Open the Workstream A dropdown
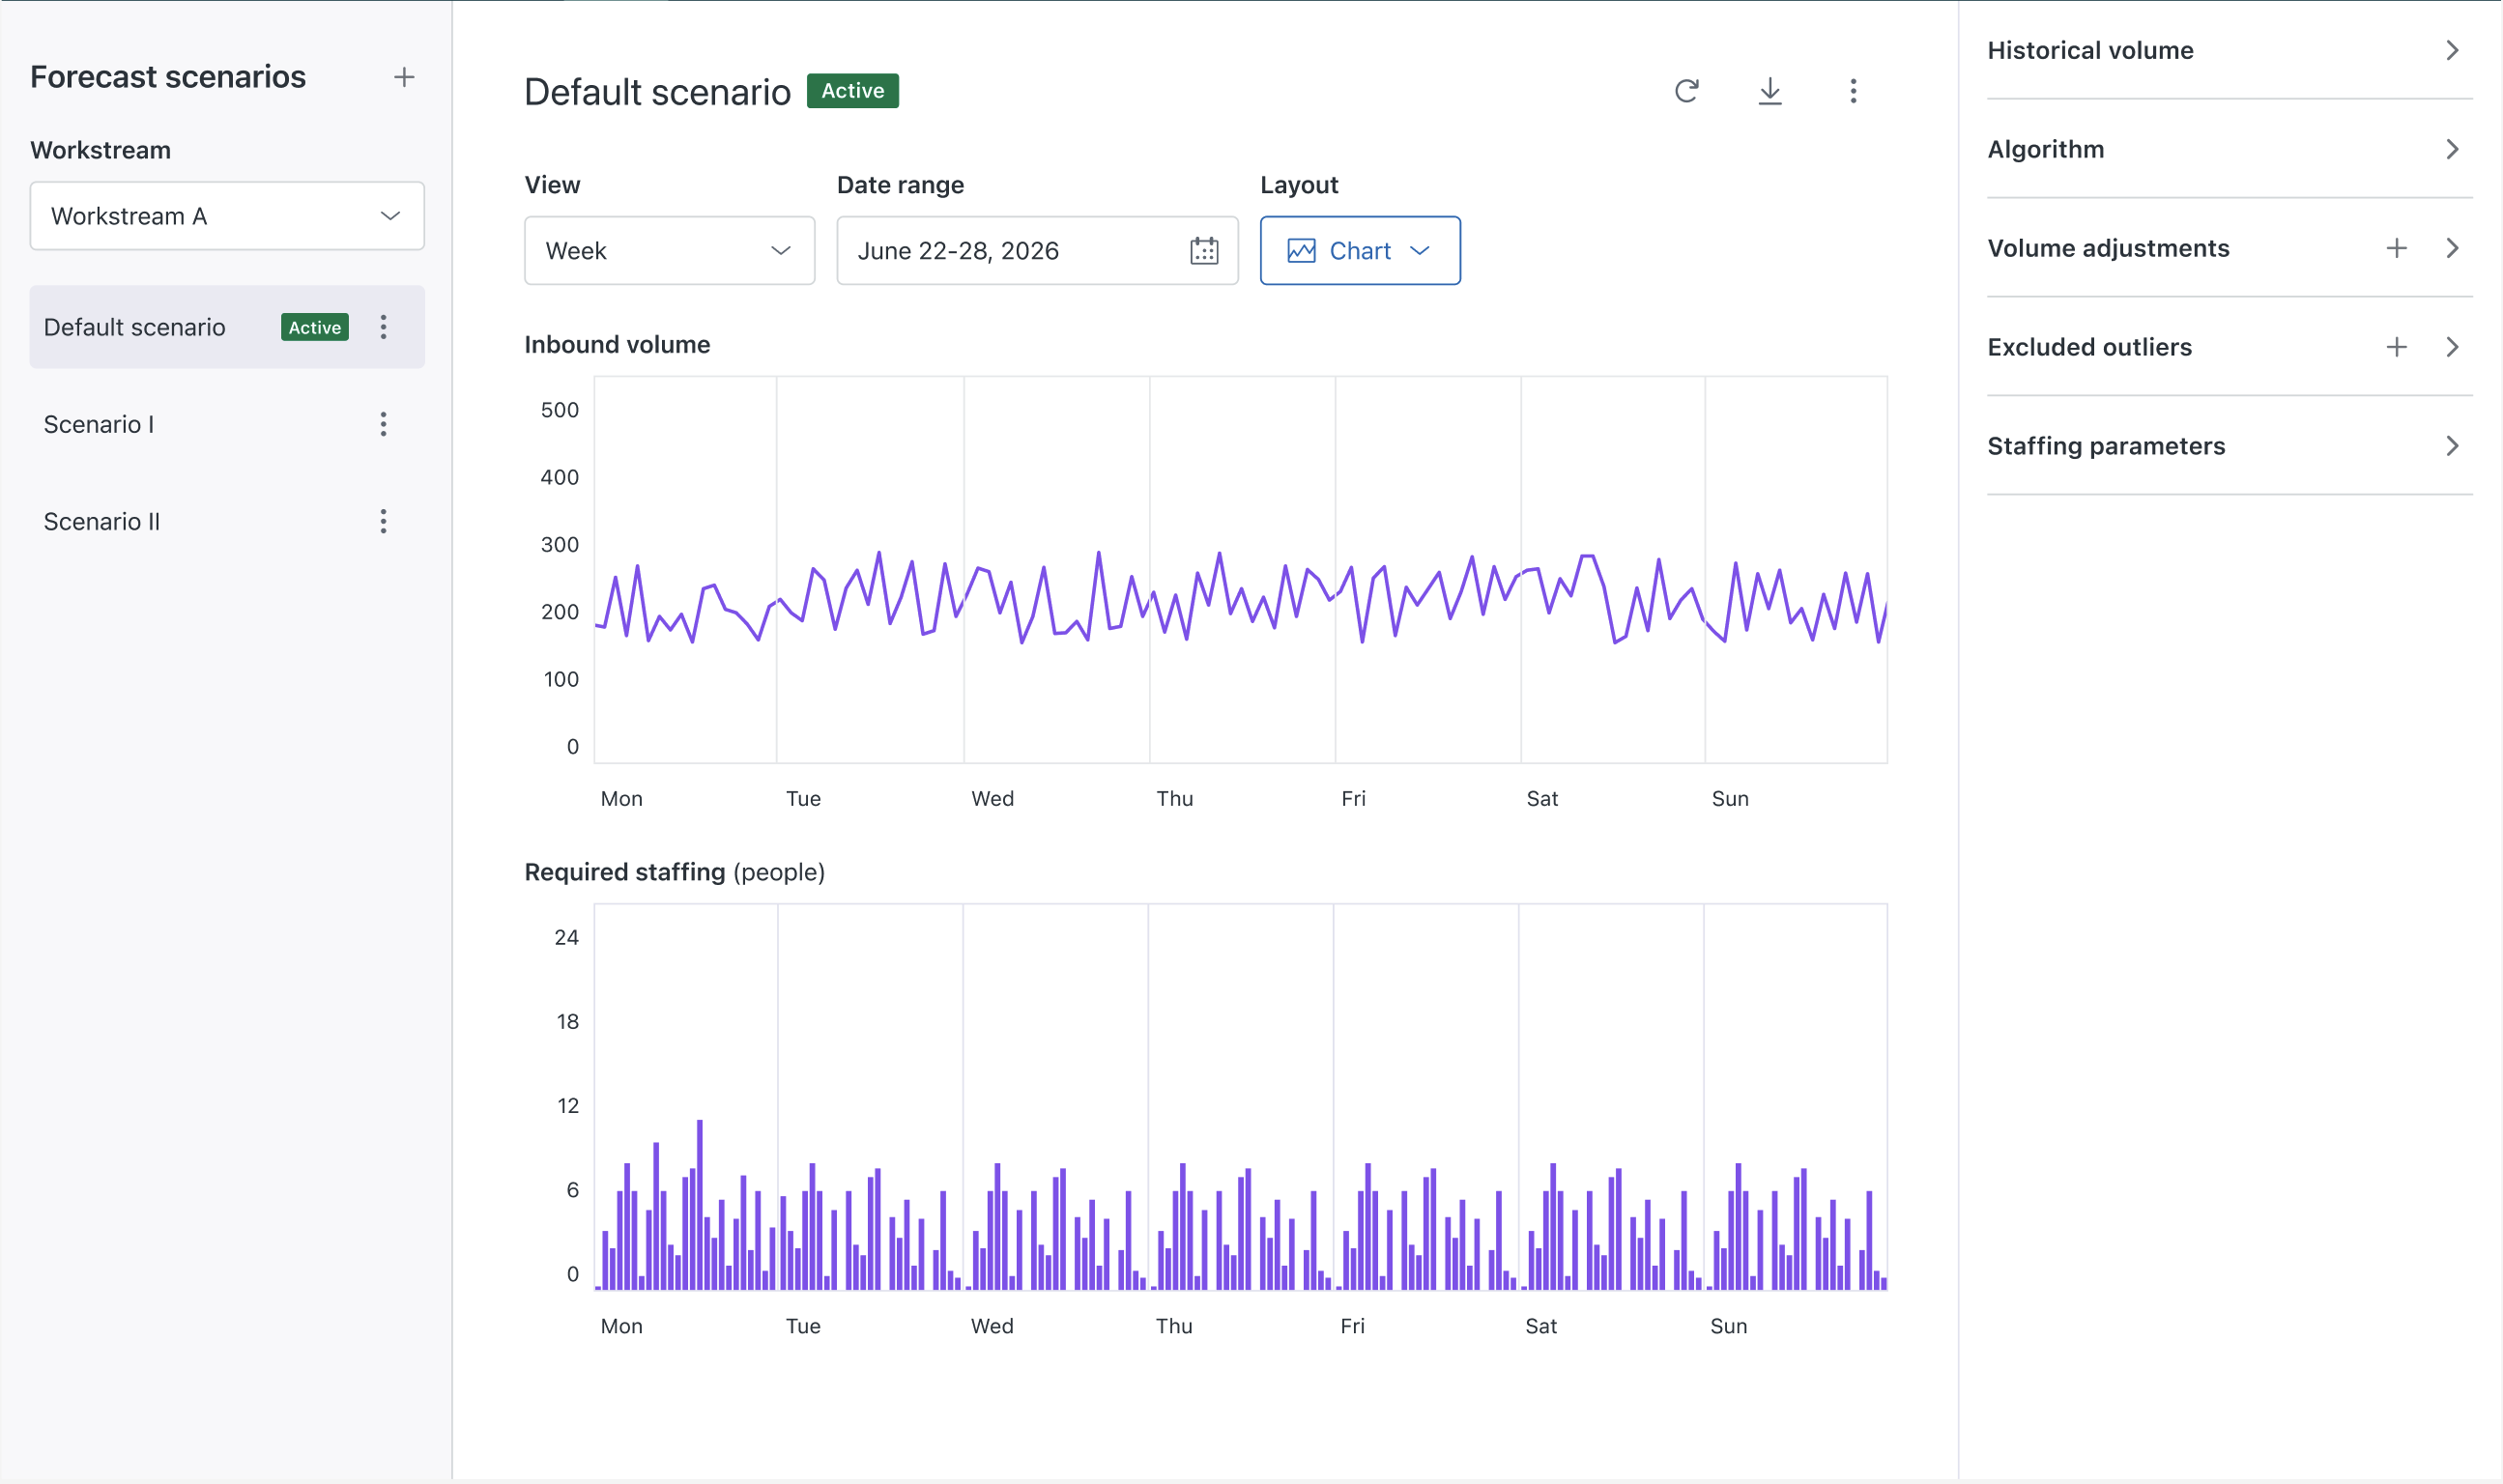2503x1484 pixels. pos(227,216)
